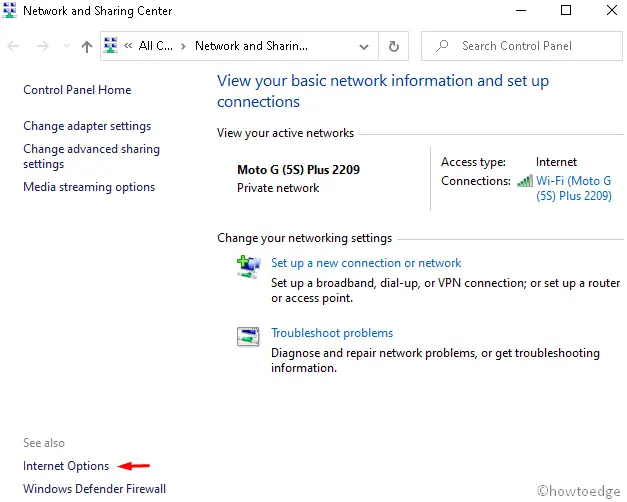Screen dimensions: 627x502
Task: Expand the chevron after All C... breadcrumb
Action: coord(183,46)
